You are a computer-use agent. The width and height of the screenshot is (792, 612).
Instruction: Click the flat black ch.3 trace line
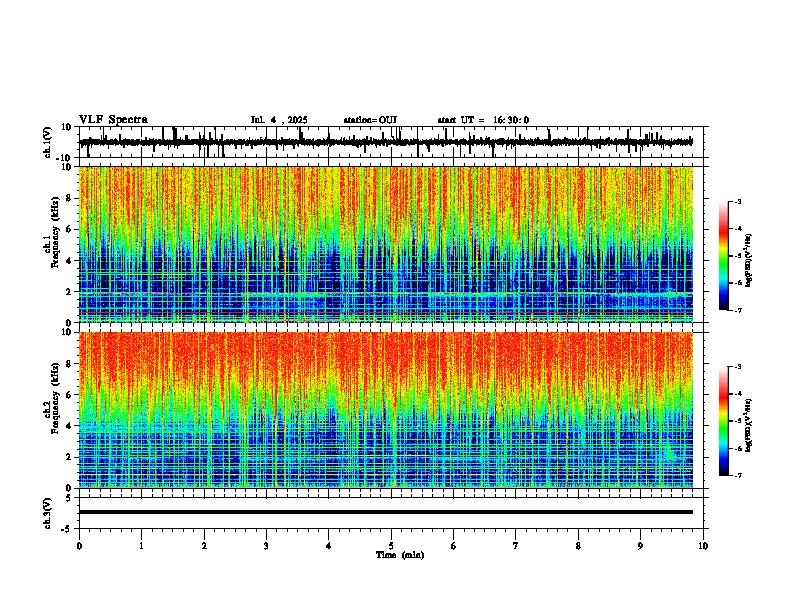point(385,512)
